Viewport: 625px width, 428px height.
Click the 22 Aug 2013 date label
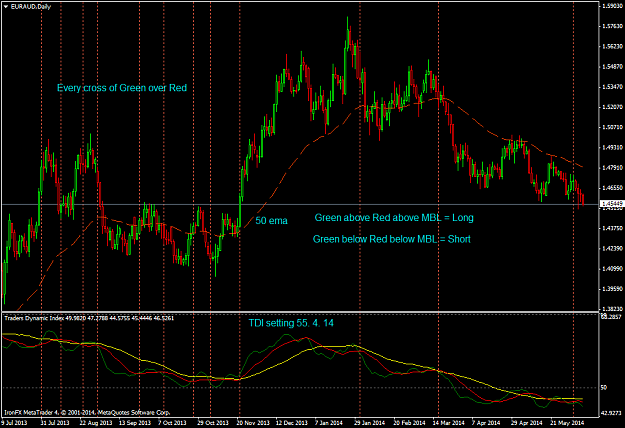pos(96,422)
